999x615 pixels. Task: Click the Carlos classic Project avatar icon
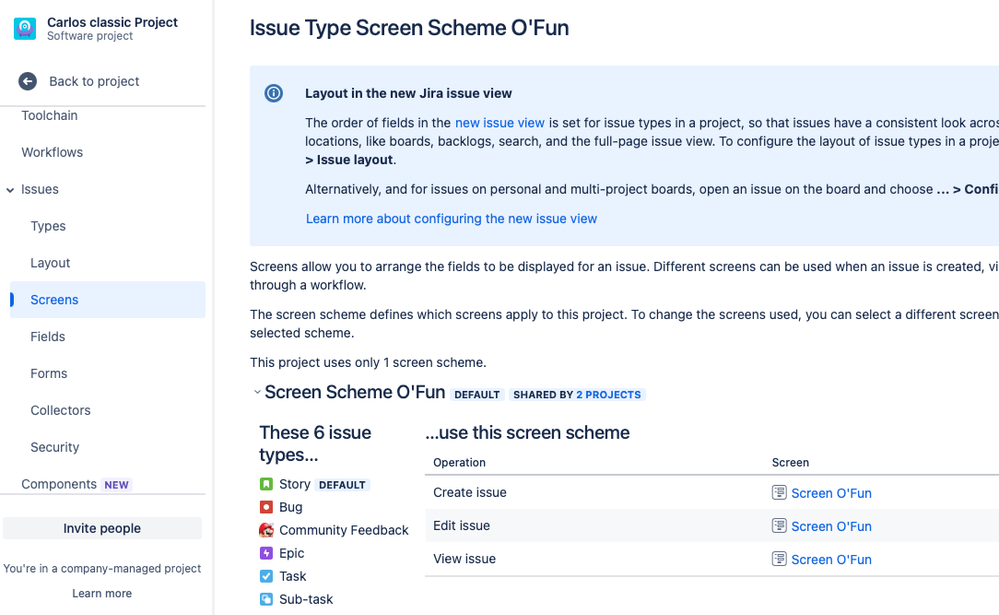pos(25,29)
